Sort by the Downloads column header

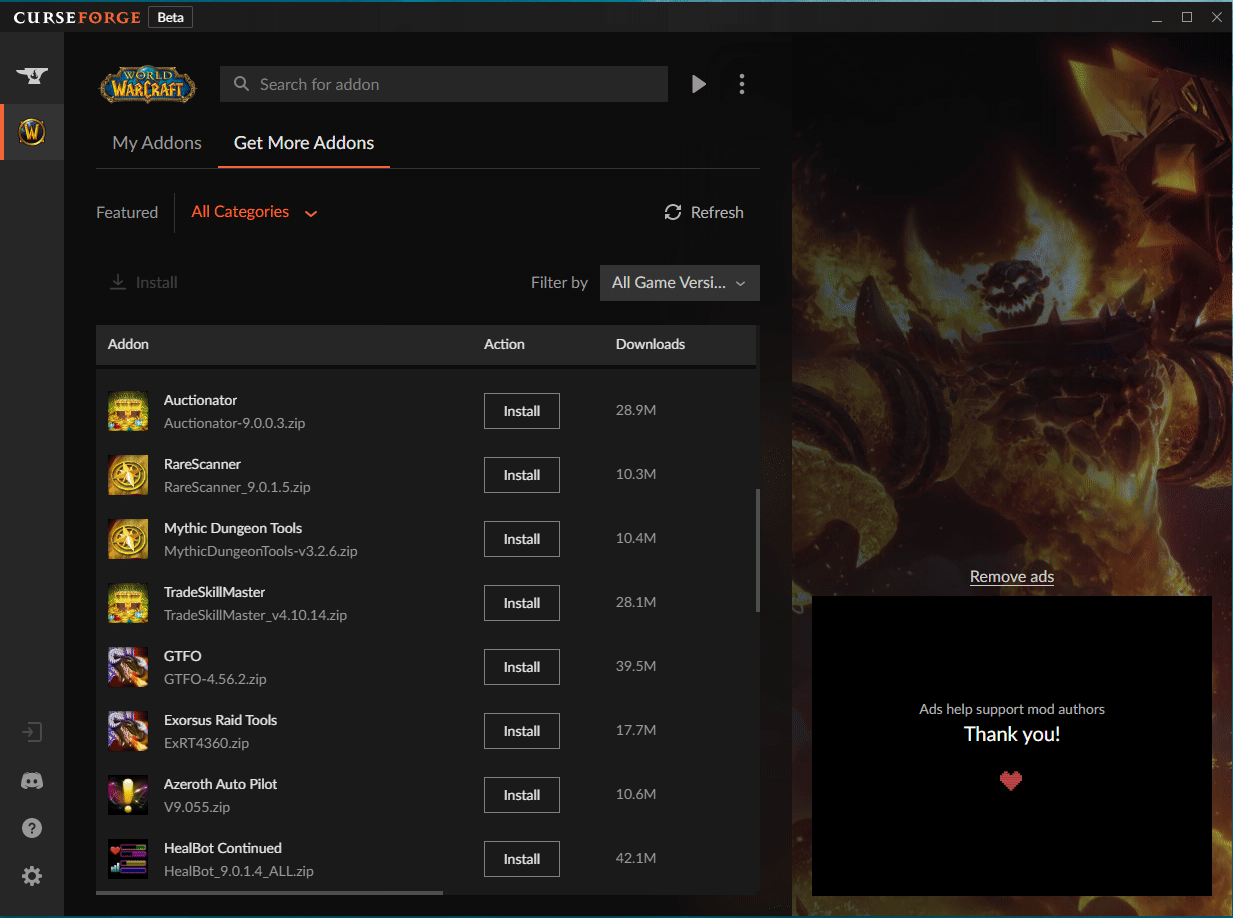(x=650, y=344)
